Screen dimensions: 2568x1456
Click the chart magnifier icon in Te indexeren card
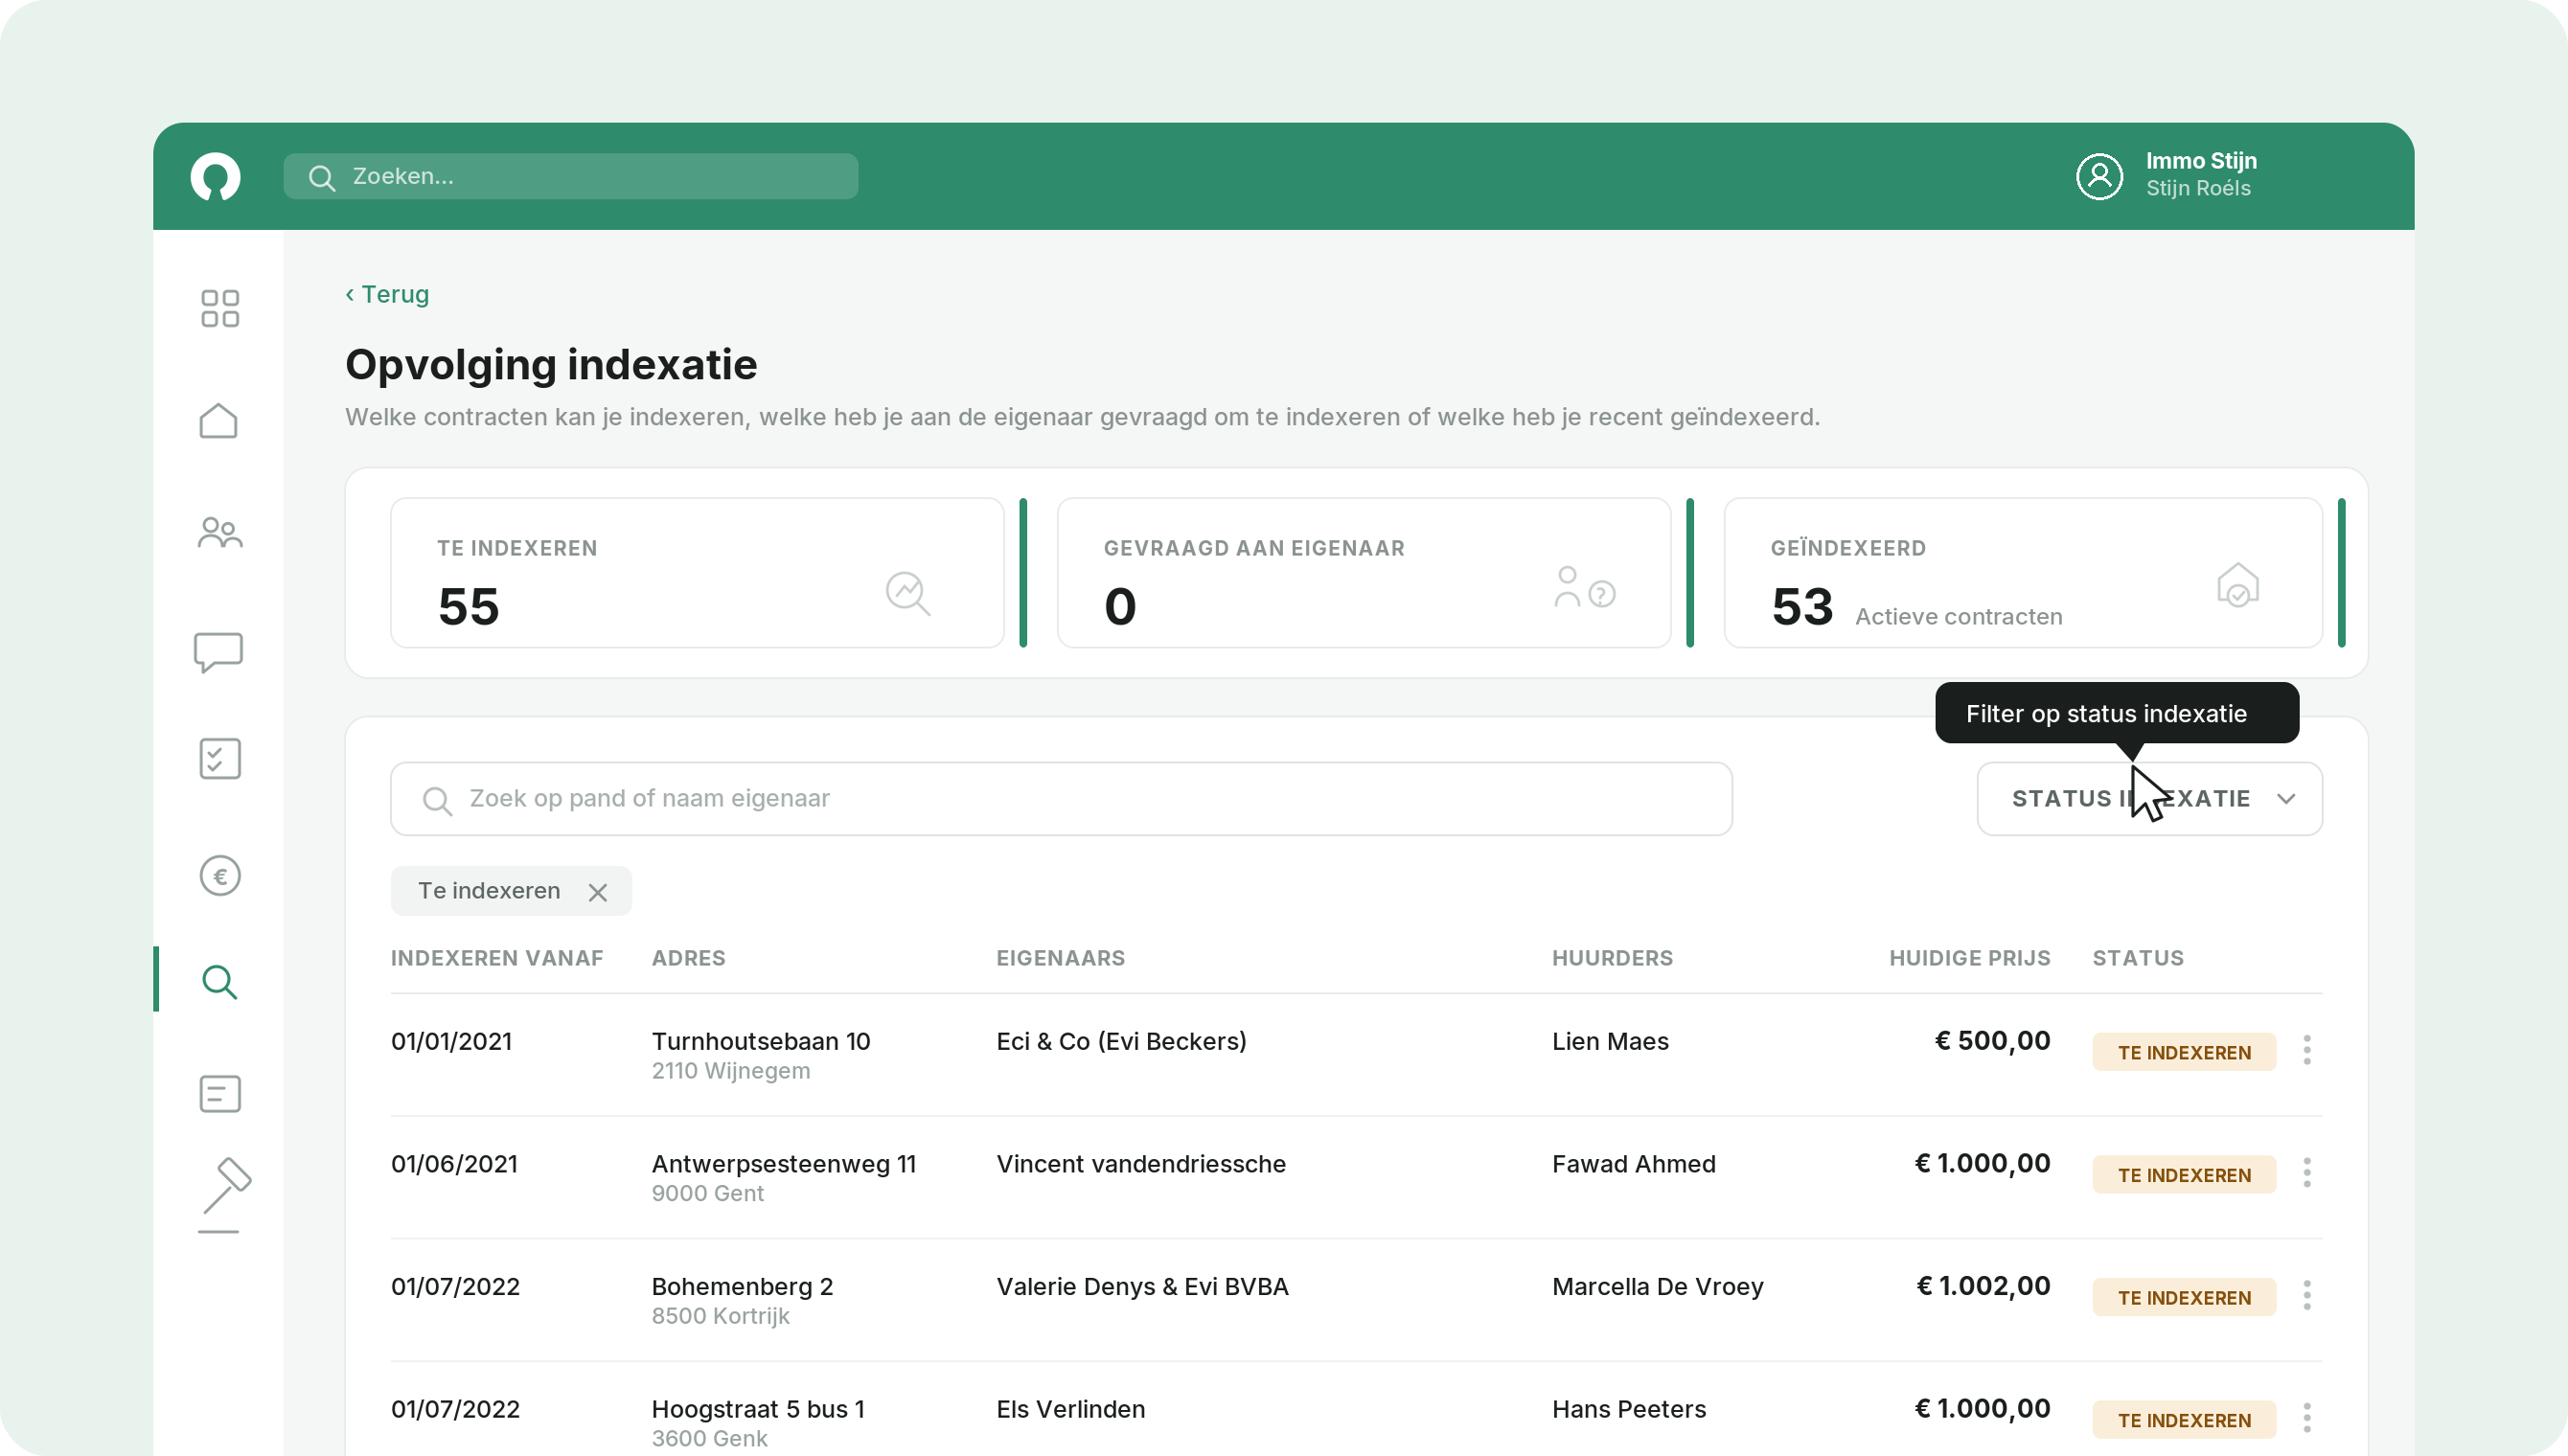(x=907, y=593)
